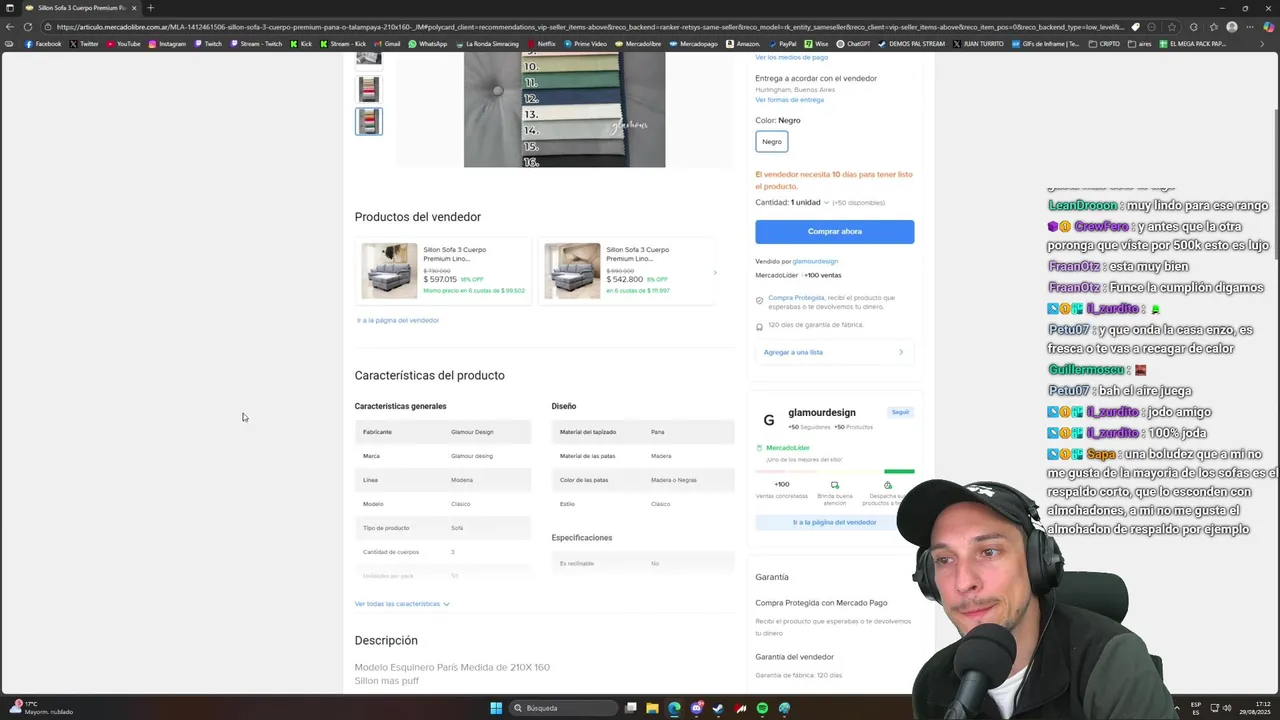Viewport: 1280px width, 720px height.
Task: Select the highlighted color swatches thumbnail
Action: (x=369, y=121)
